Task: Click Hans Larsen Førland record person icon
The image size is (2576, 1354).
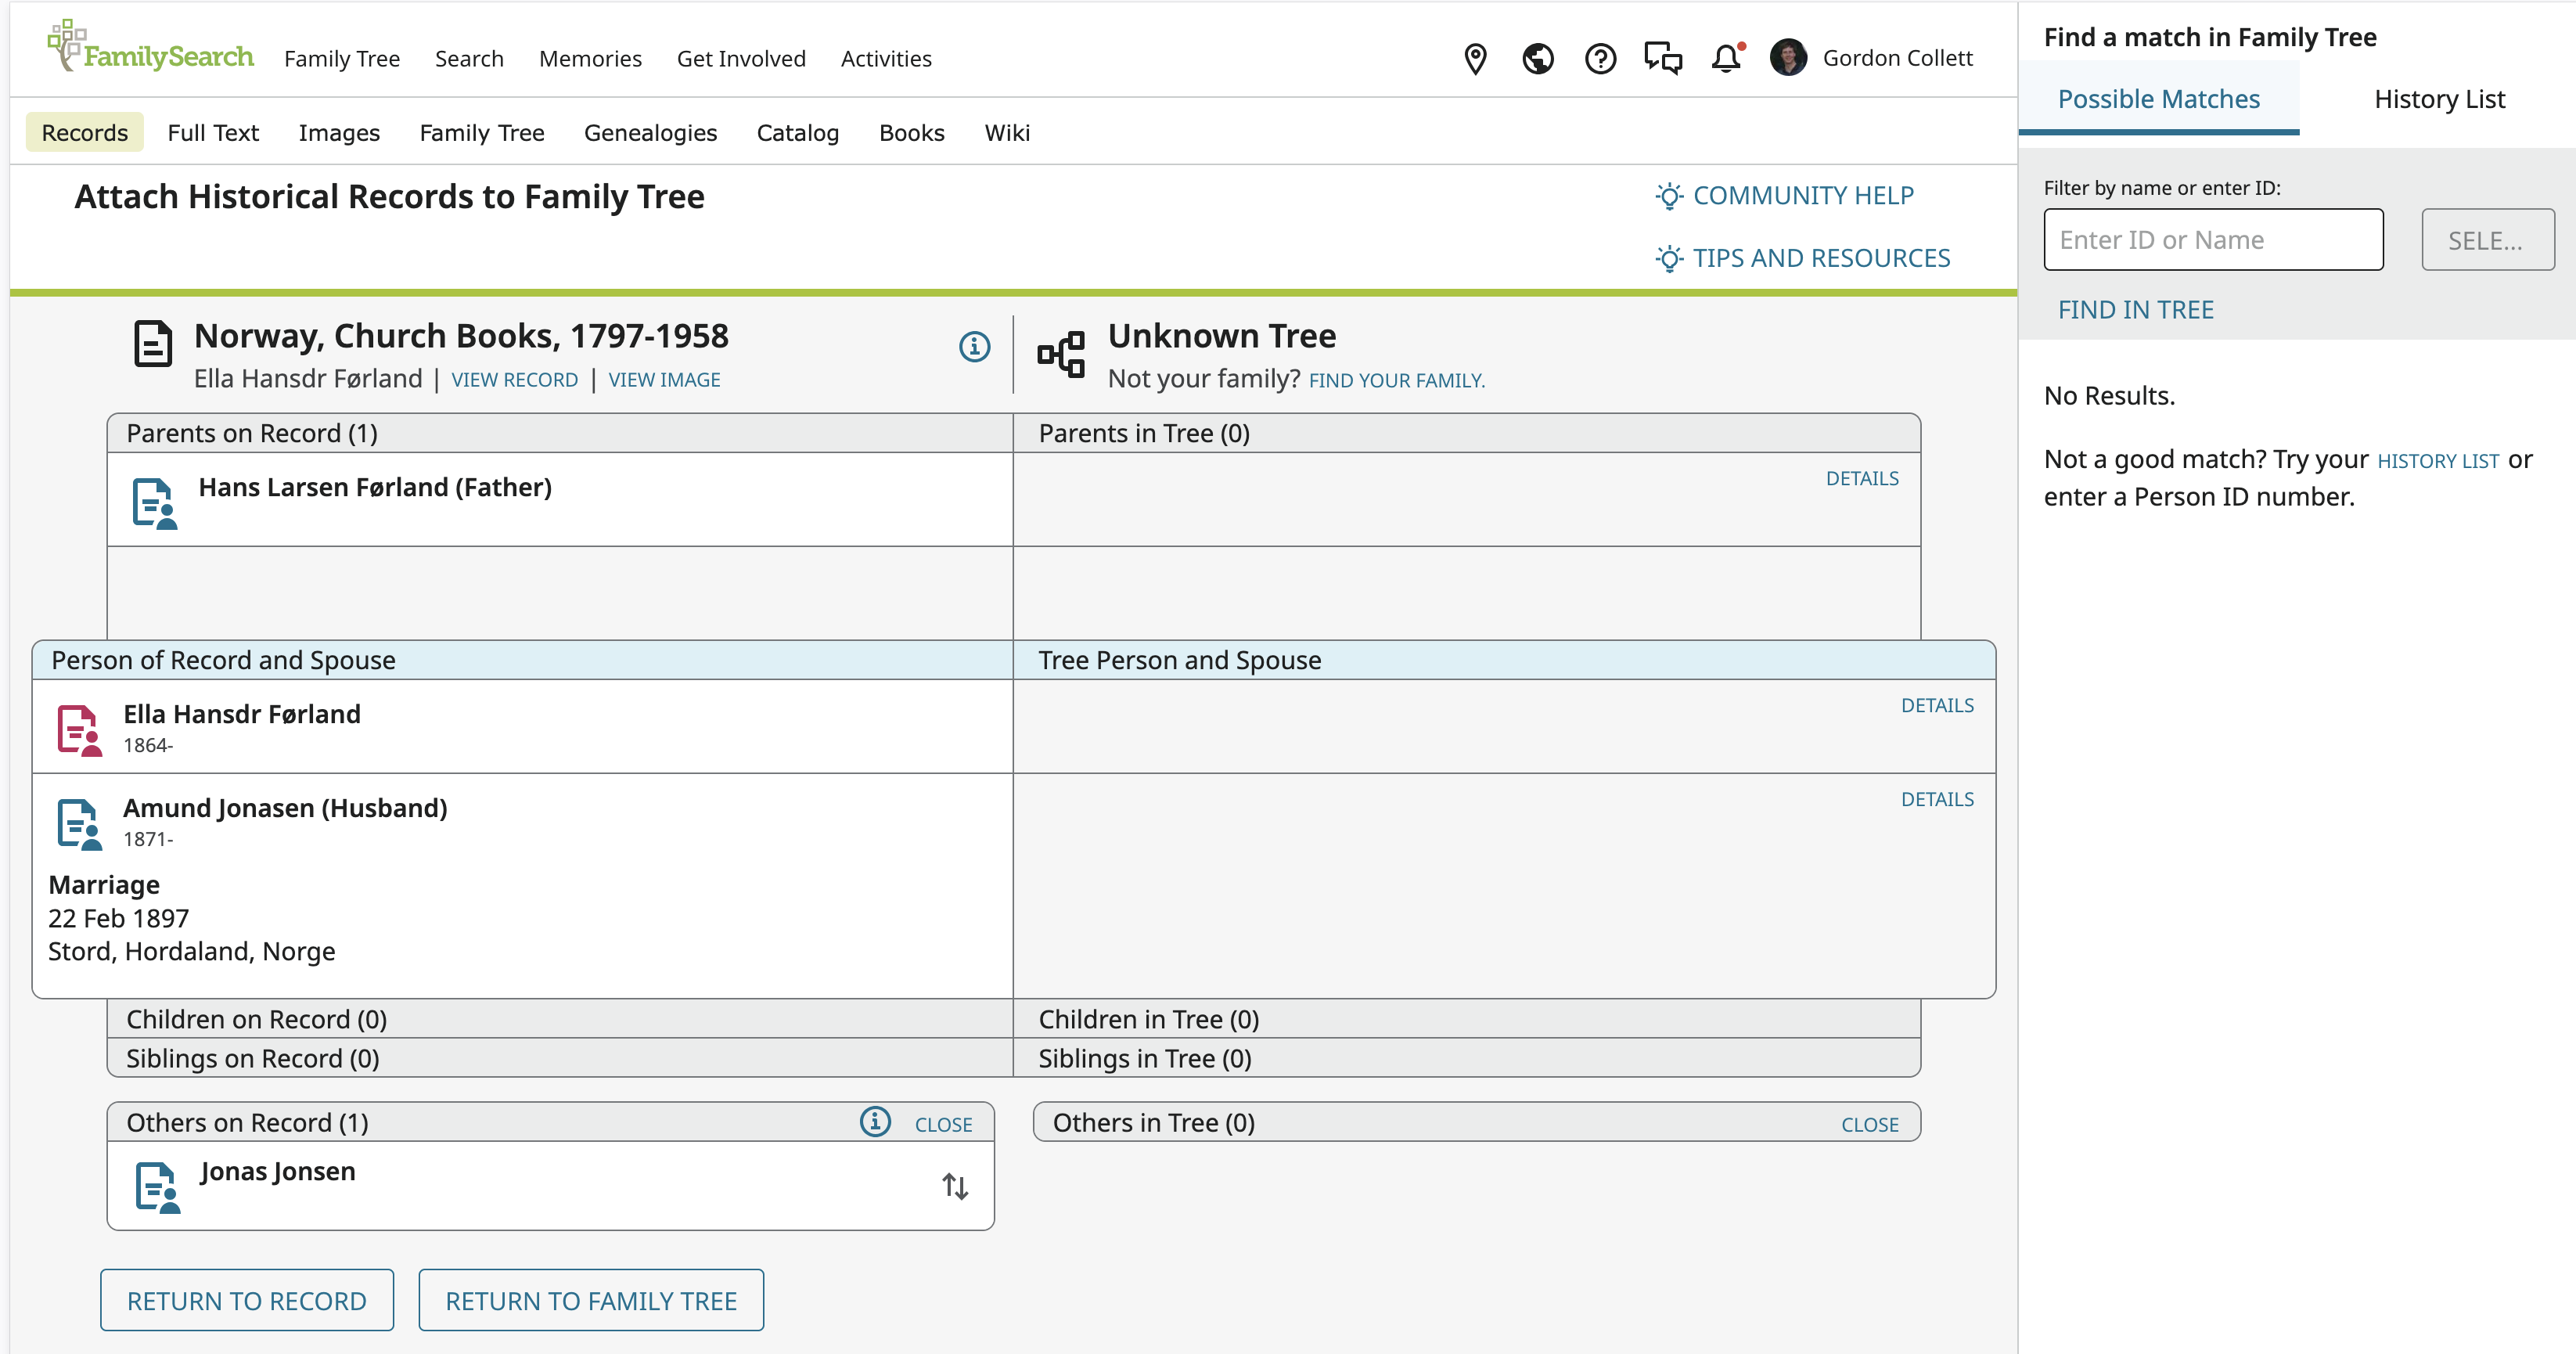Action: [x=154, y=503]
